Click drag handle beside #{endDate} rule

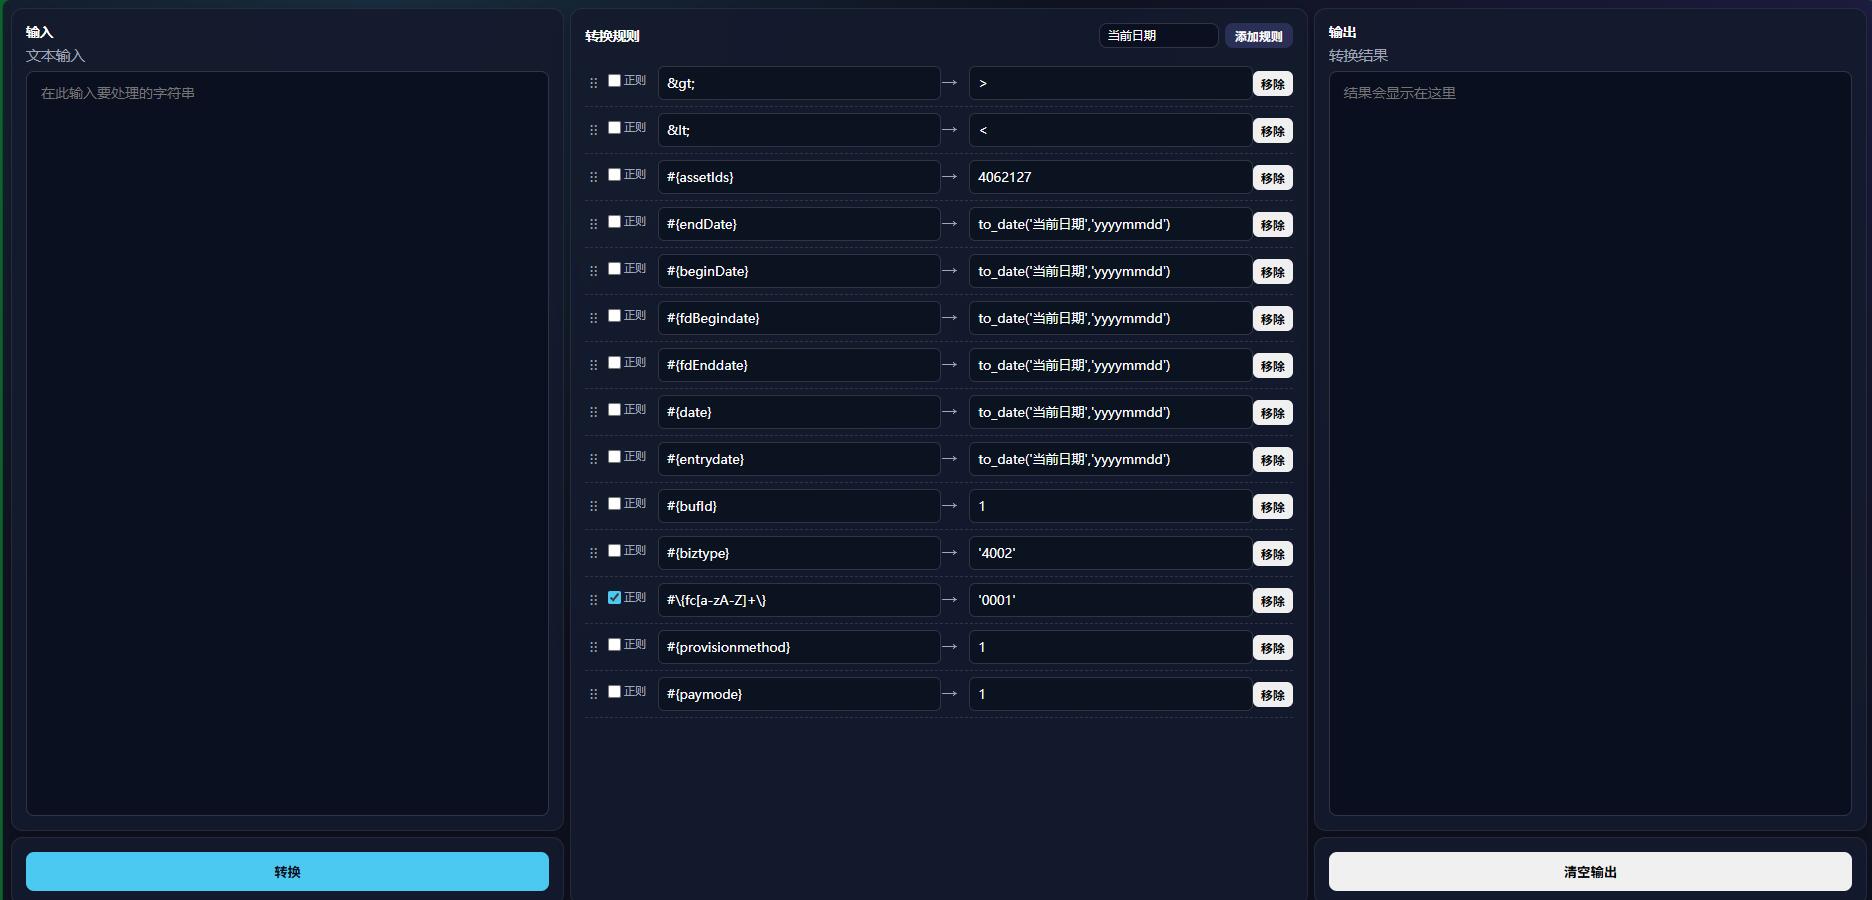[x=593, y=224]
